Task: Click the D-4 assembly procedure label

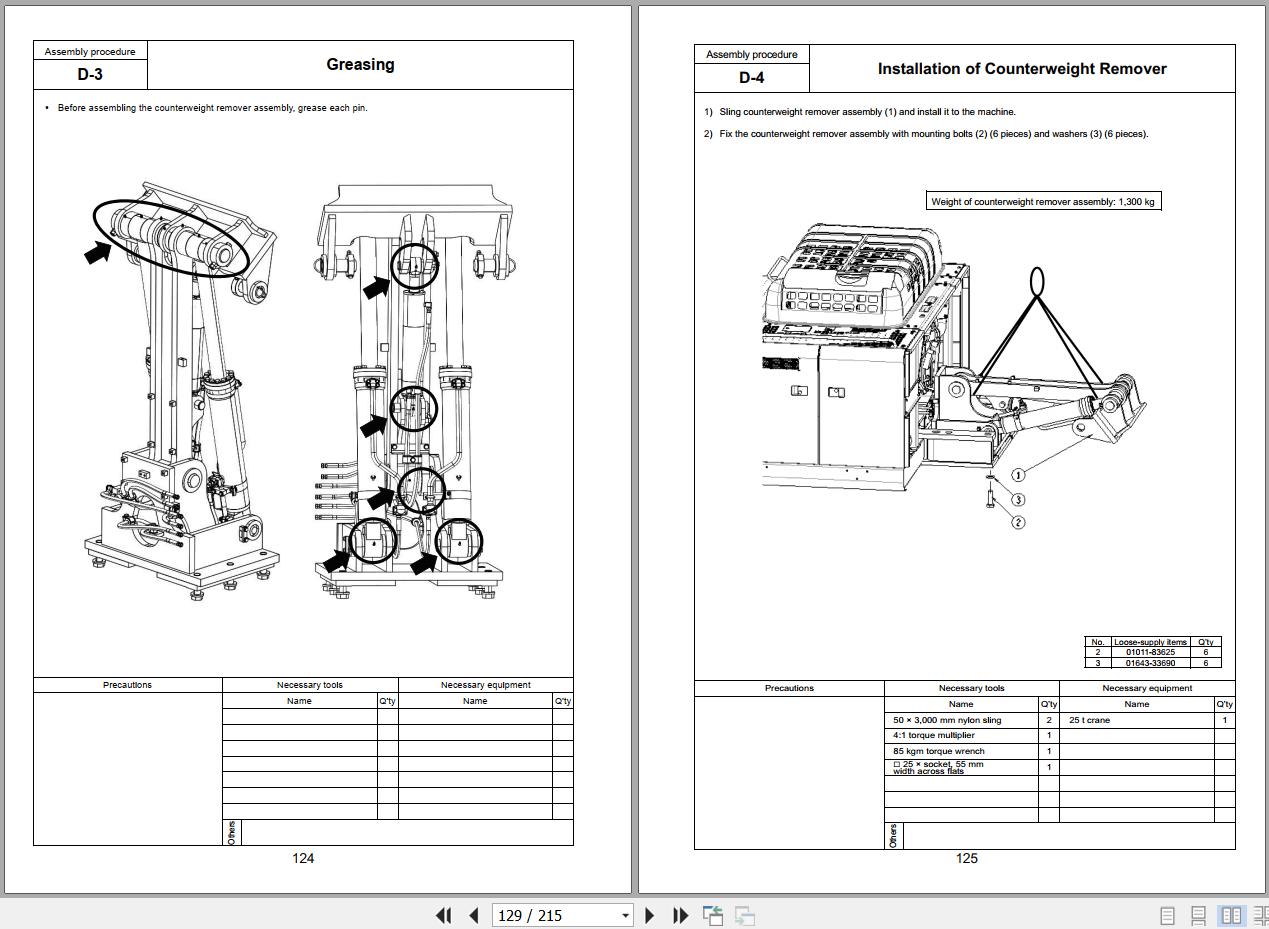Action: click(x=751, y=77)
